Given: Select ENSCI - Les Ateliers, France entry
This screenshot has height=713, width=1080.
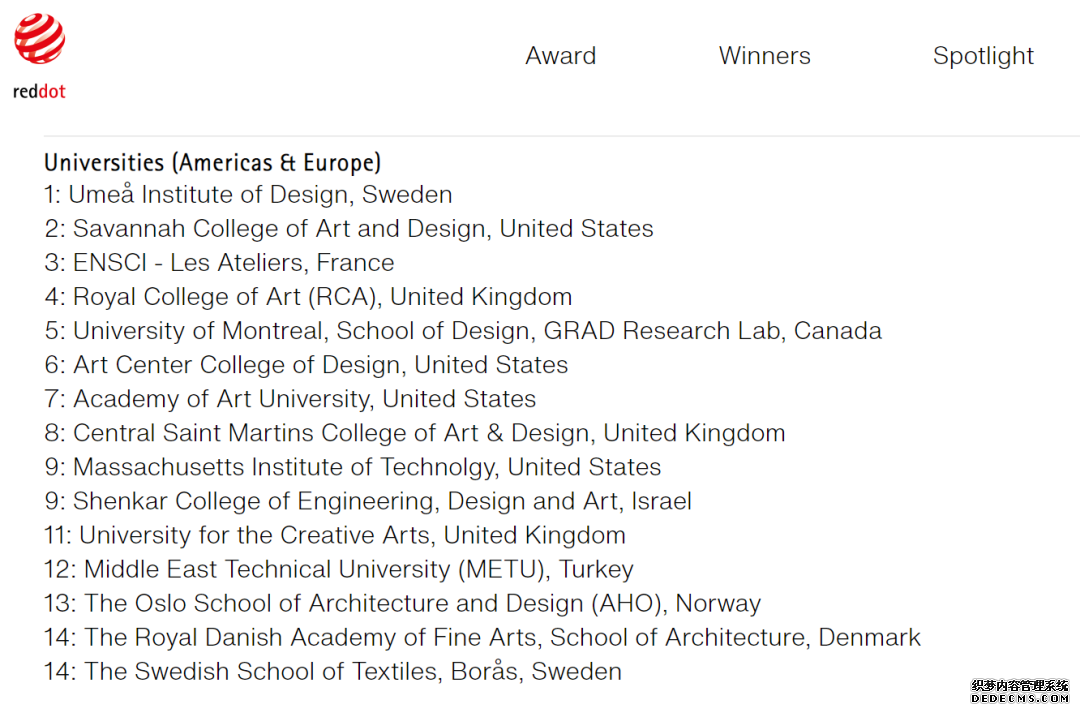Looking at the screenshot, I should tap(219, 263).
